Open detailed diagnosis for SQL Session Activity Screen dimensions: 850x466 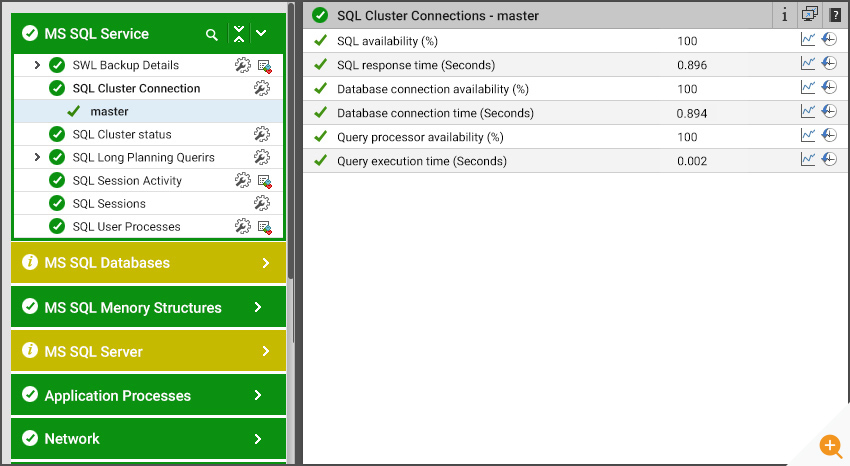(x=265, y=182)
